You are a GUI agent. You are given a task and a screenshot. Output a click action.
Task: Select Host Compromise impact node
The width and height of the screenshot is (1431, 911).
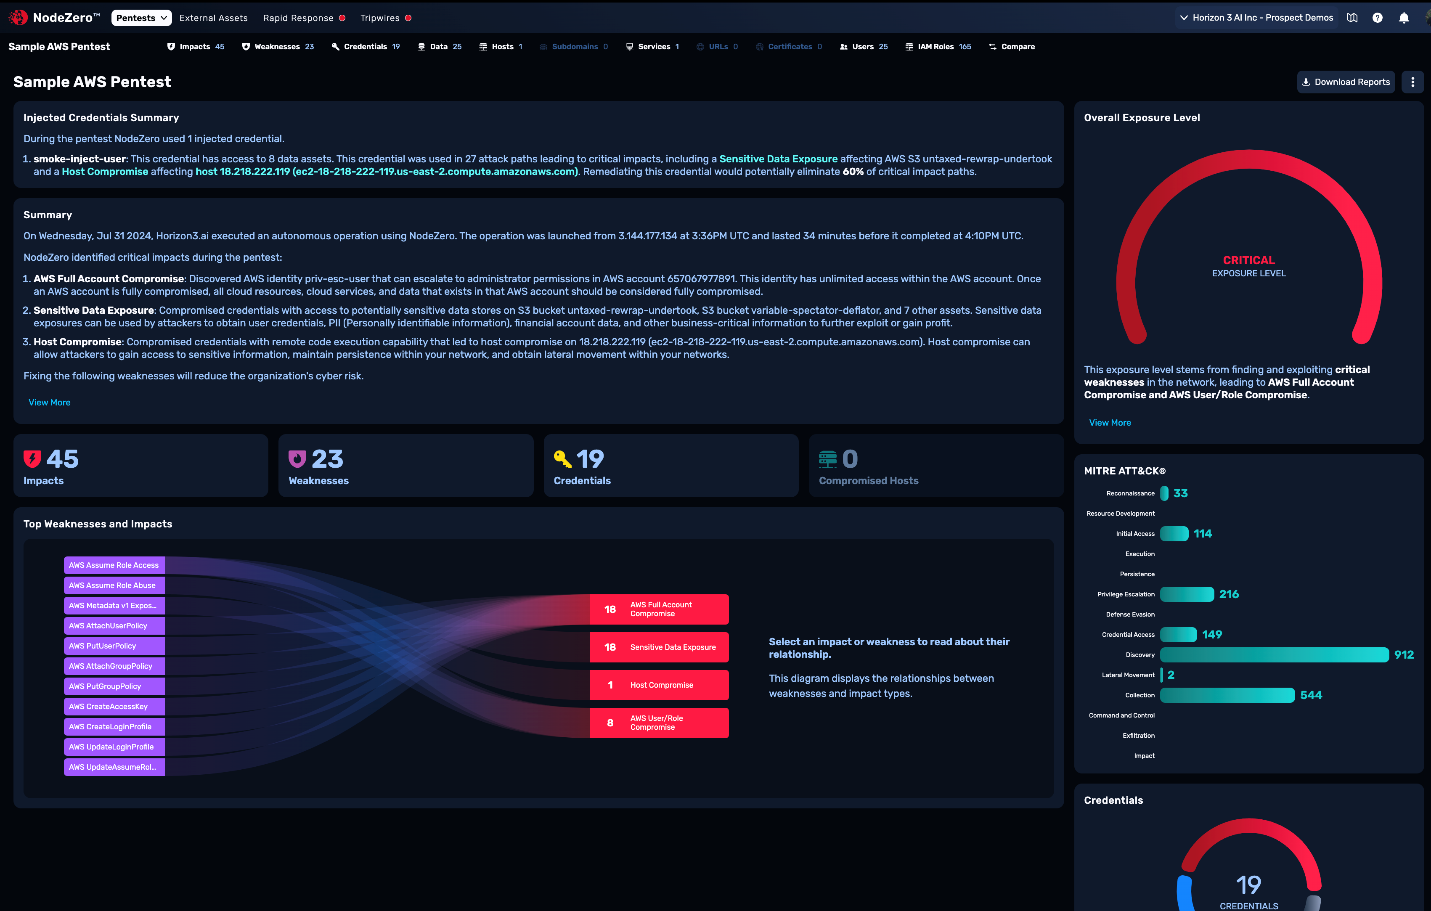[659, 685]
